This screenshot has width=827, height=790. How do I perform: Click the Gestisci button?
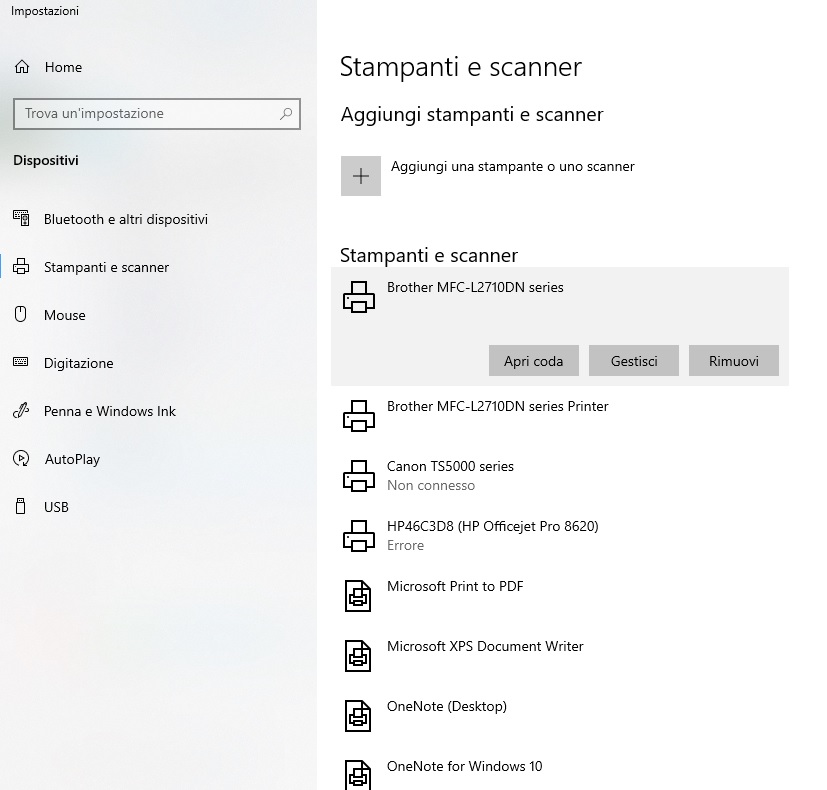coord(633,361)
